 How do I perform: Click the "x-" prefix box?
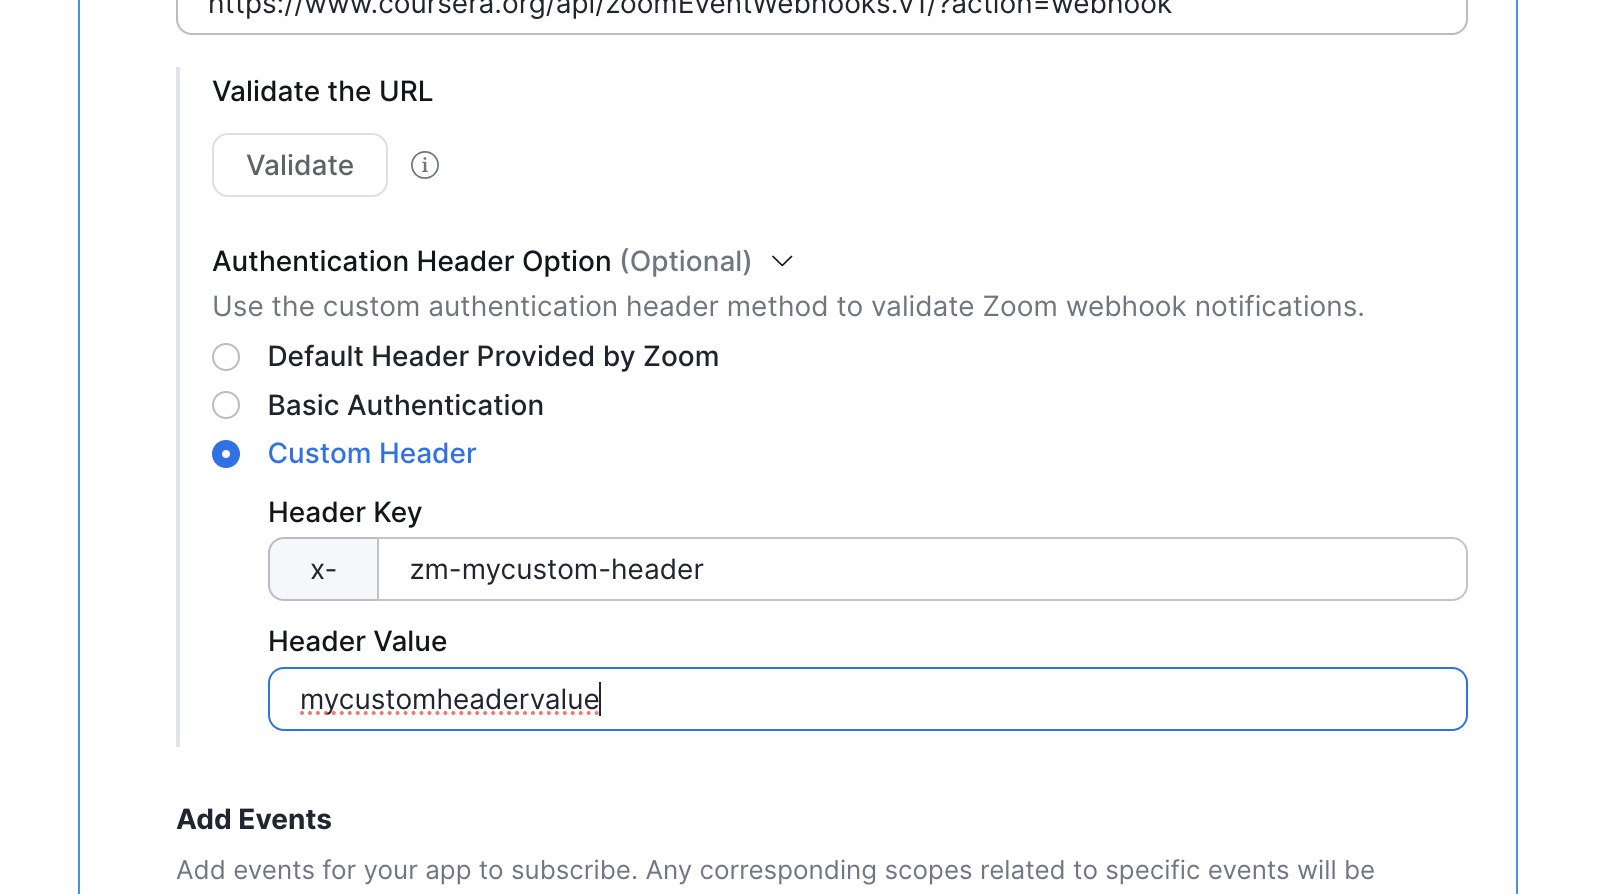323,569
